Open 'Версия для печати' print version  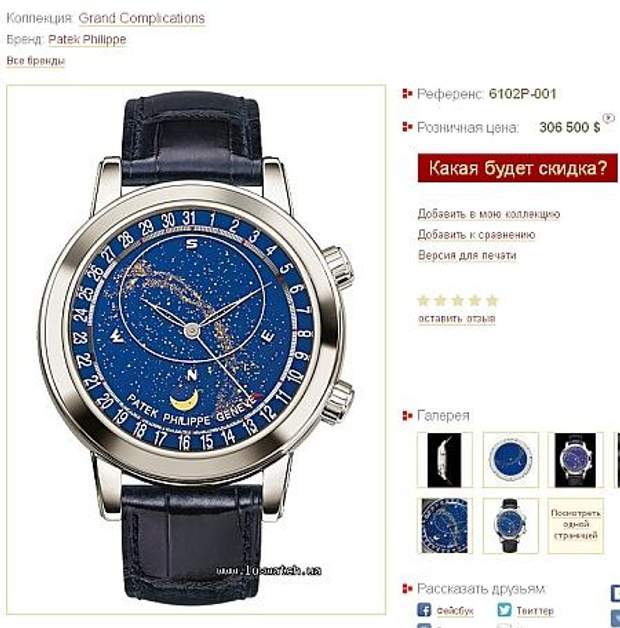tap(467, 255)
